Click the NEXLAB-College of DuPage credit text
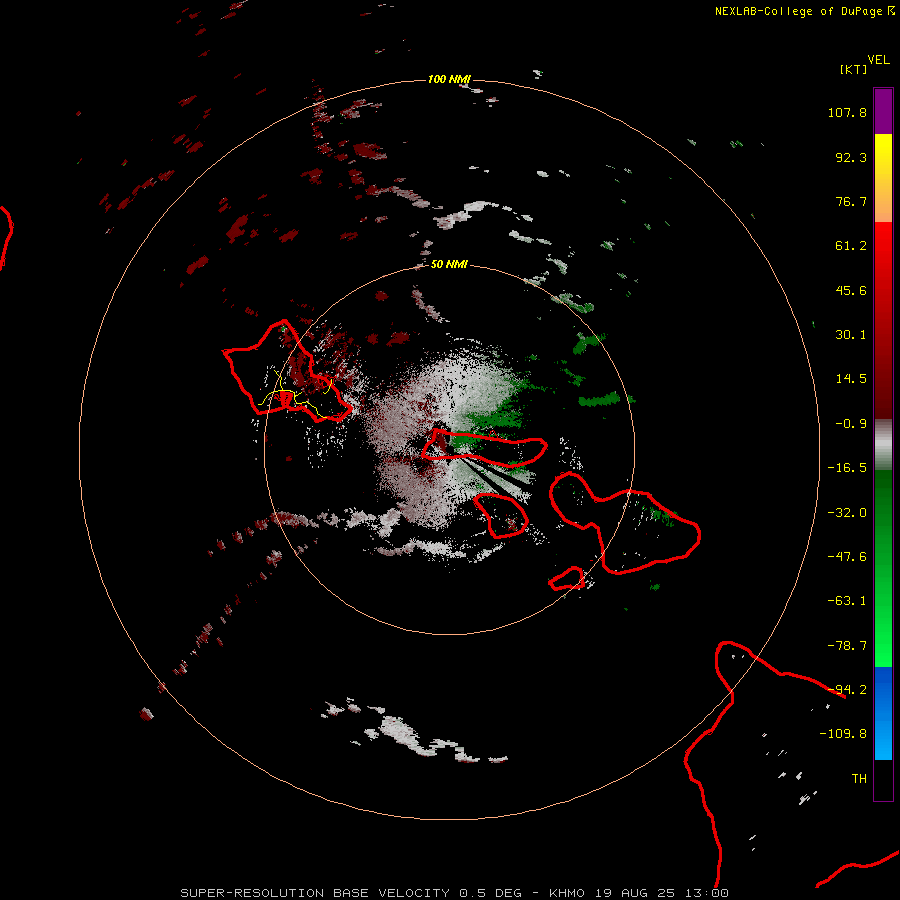The width and height of the screenshot is (900, 900). pyautogui.click(x=798, y=11)
